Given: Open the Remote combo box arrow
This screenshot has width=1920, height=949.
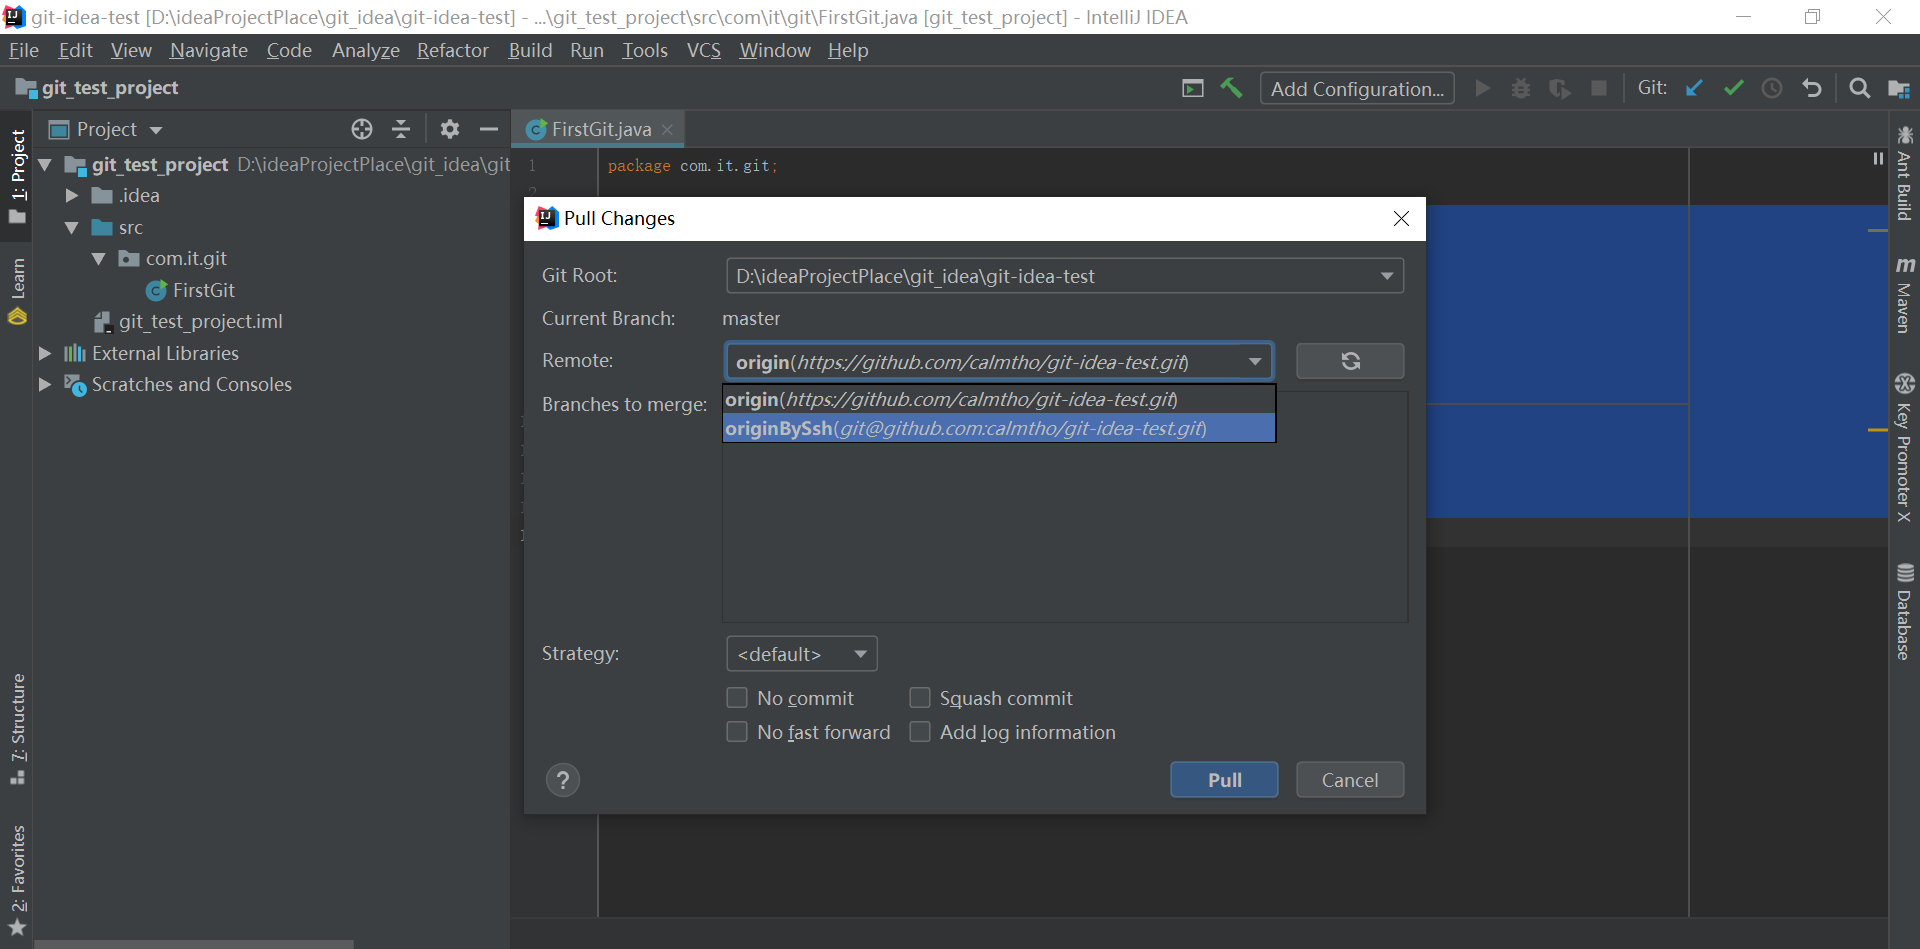Looking at the screenshot, I should (1254, 361).
